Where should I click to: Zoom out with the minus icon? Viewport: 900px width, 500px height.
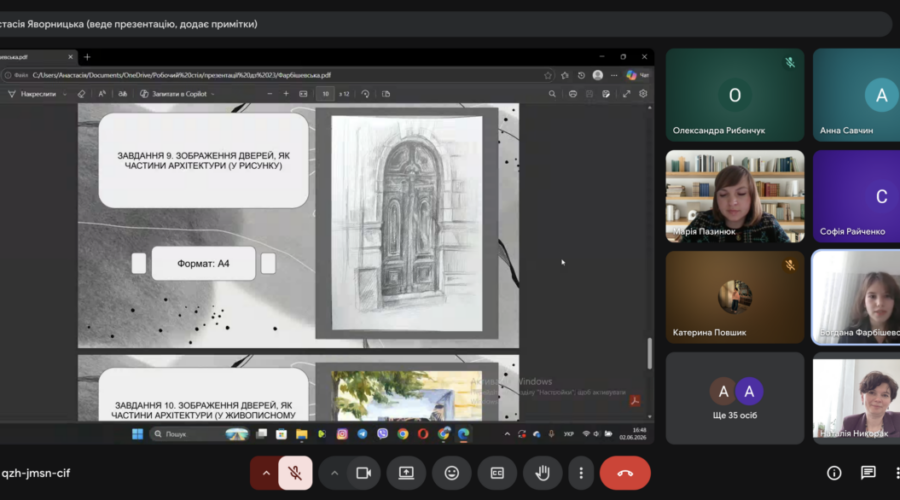click(270, 94)
